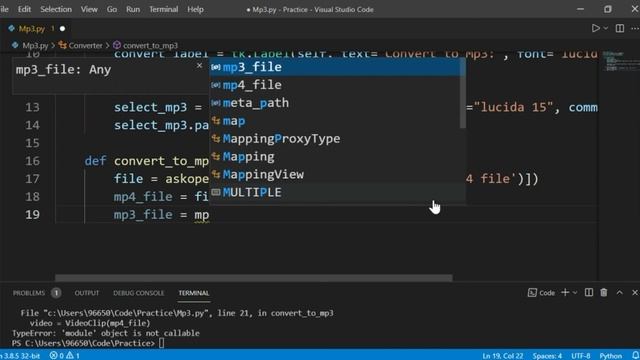Viewport: 640px width, 360px height.
Task: Click Python 3.8.5 32-bit interpreter status
Action: coord(21,356)
